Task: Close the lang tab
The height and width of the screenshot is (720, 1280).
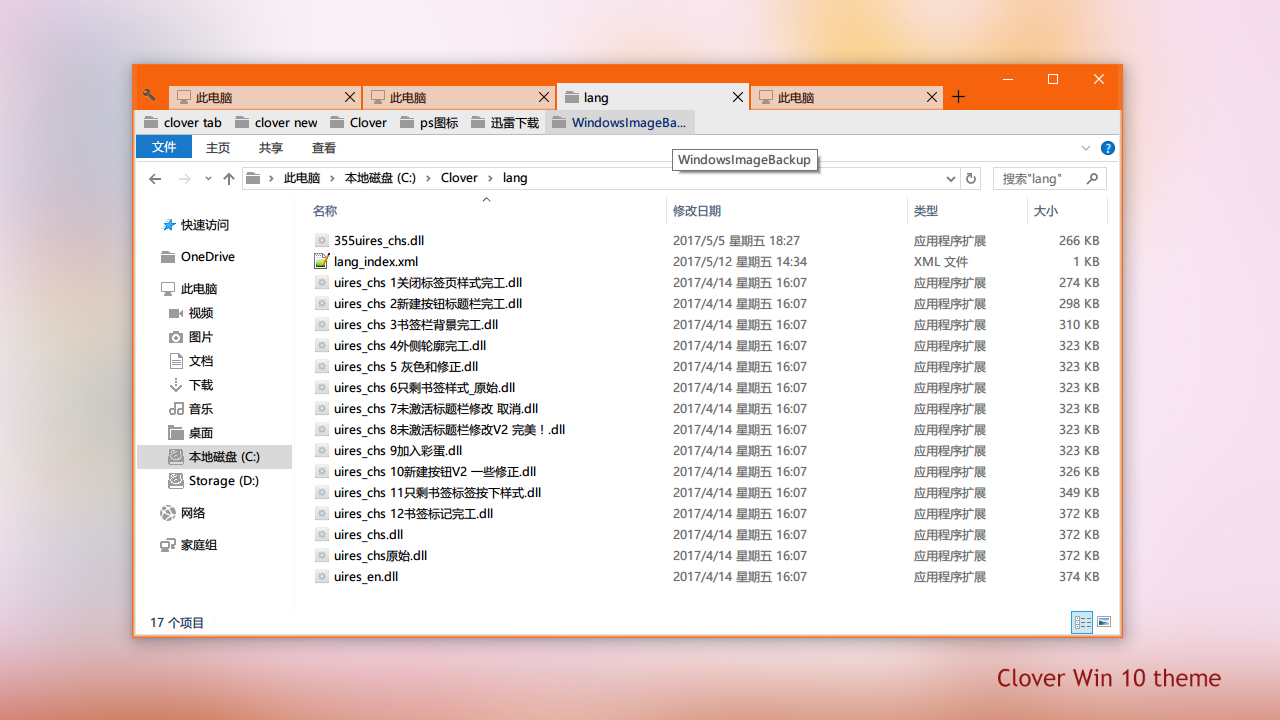Action: [x=738, y=97]
